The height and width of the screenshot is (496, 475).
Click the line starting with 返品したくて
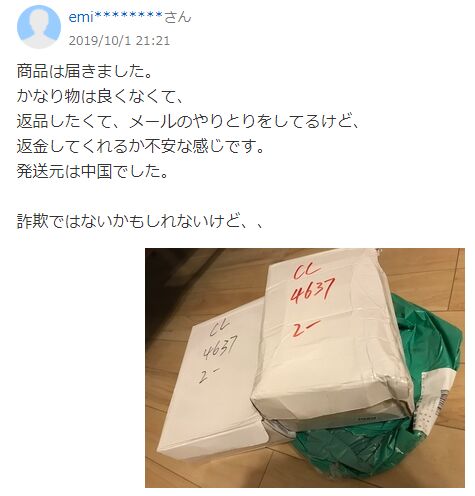point(188,121)
